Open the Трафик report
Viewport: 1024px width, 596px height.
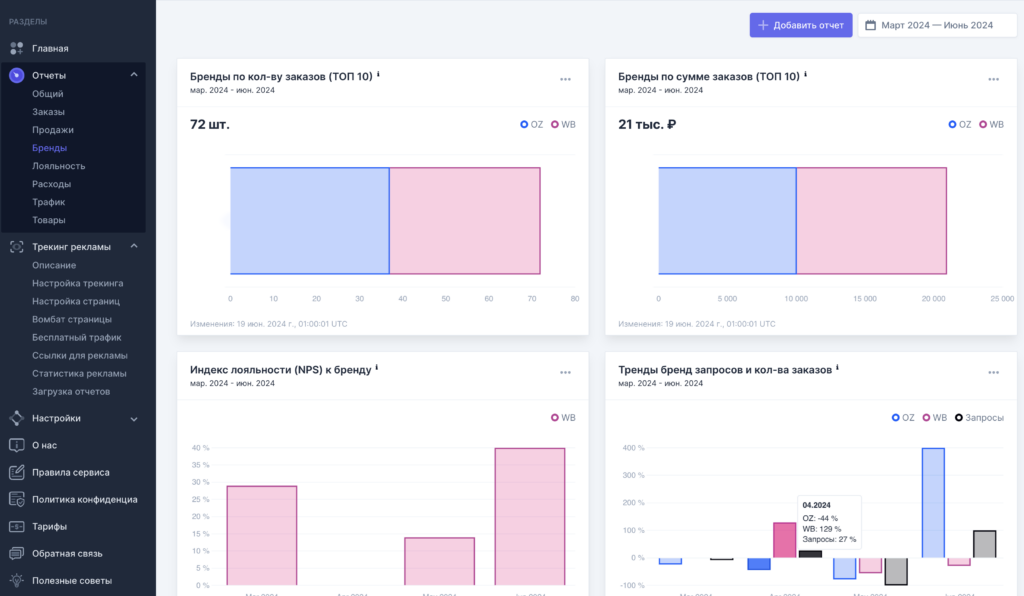[48, 202]
